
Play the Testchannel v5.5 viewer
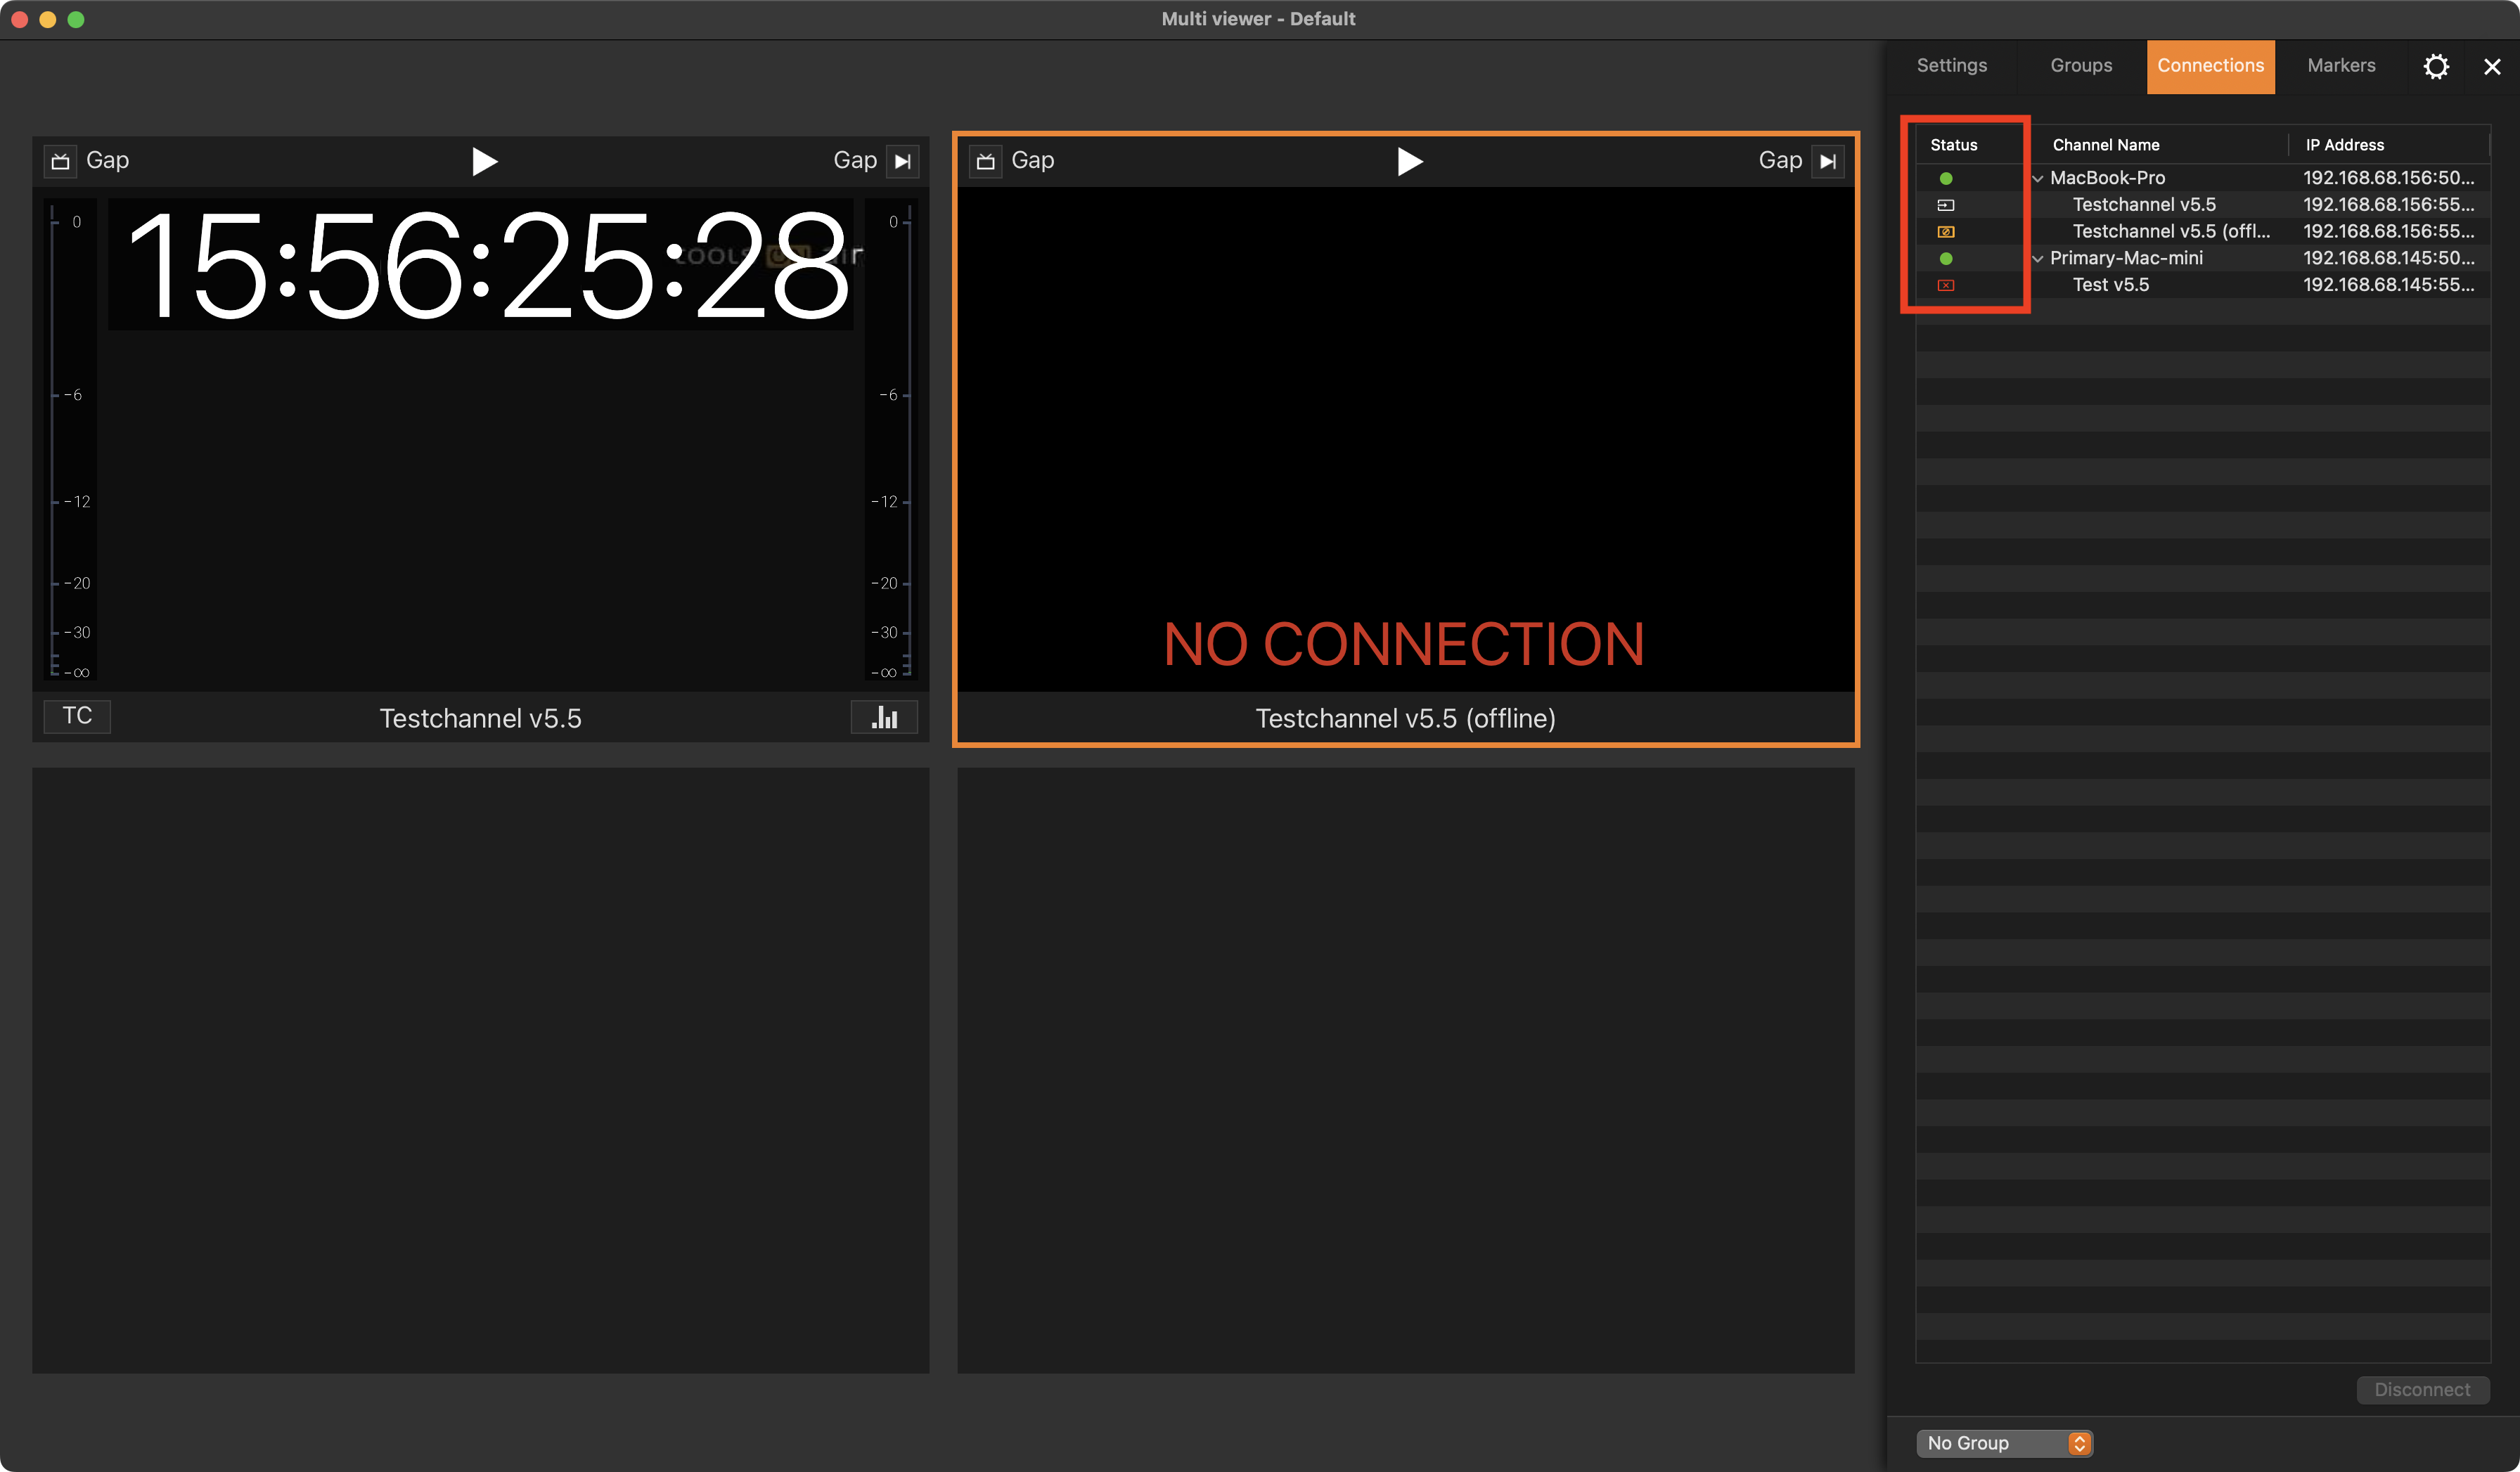pos(484,161)
